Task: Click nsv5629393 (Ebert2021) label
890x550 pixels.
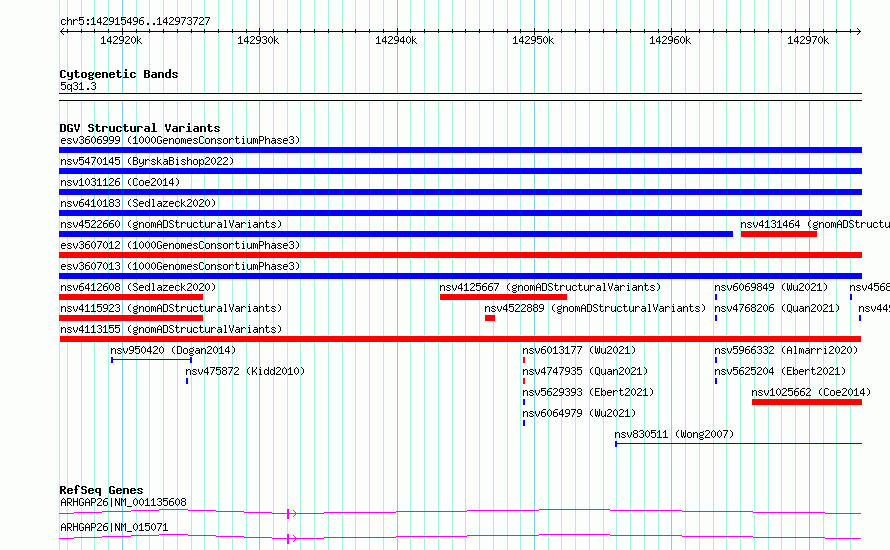Action: click(x=588, y=392)
